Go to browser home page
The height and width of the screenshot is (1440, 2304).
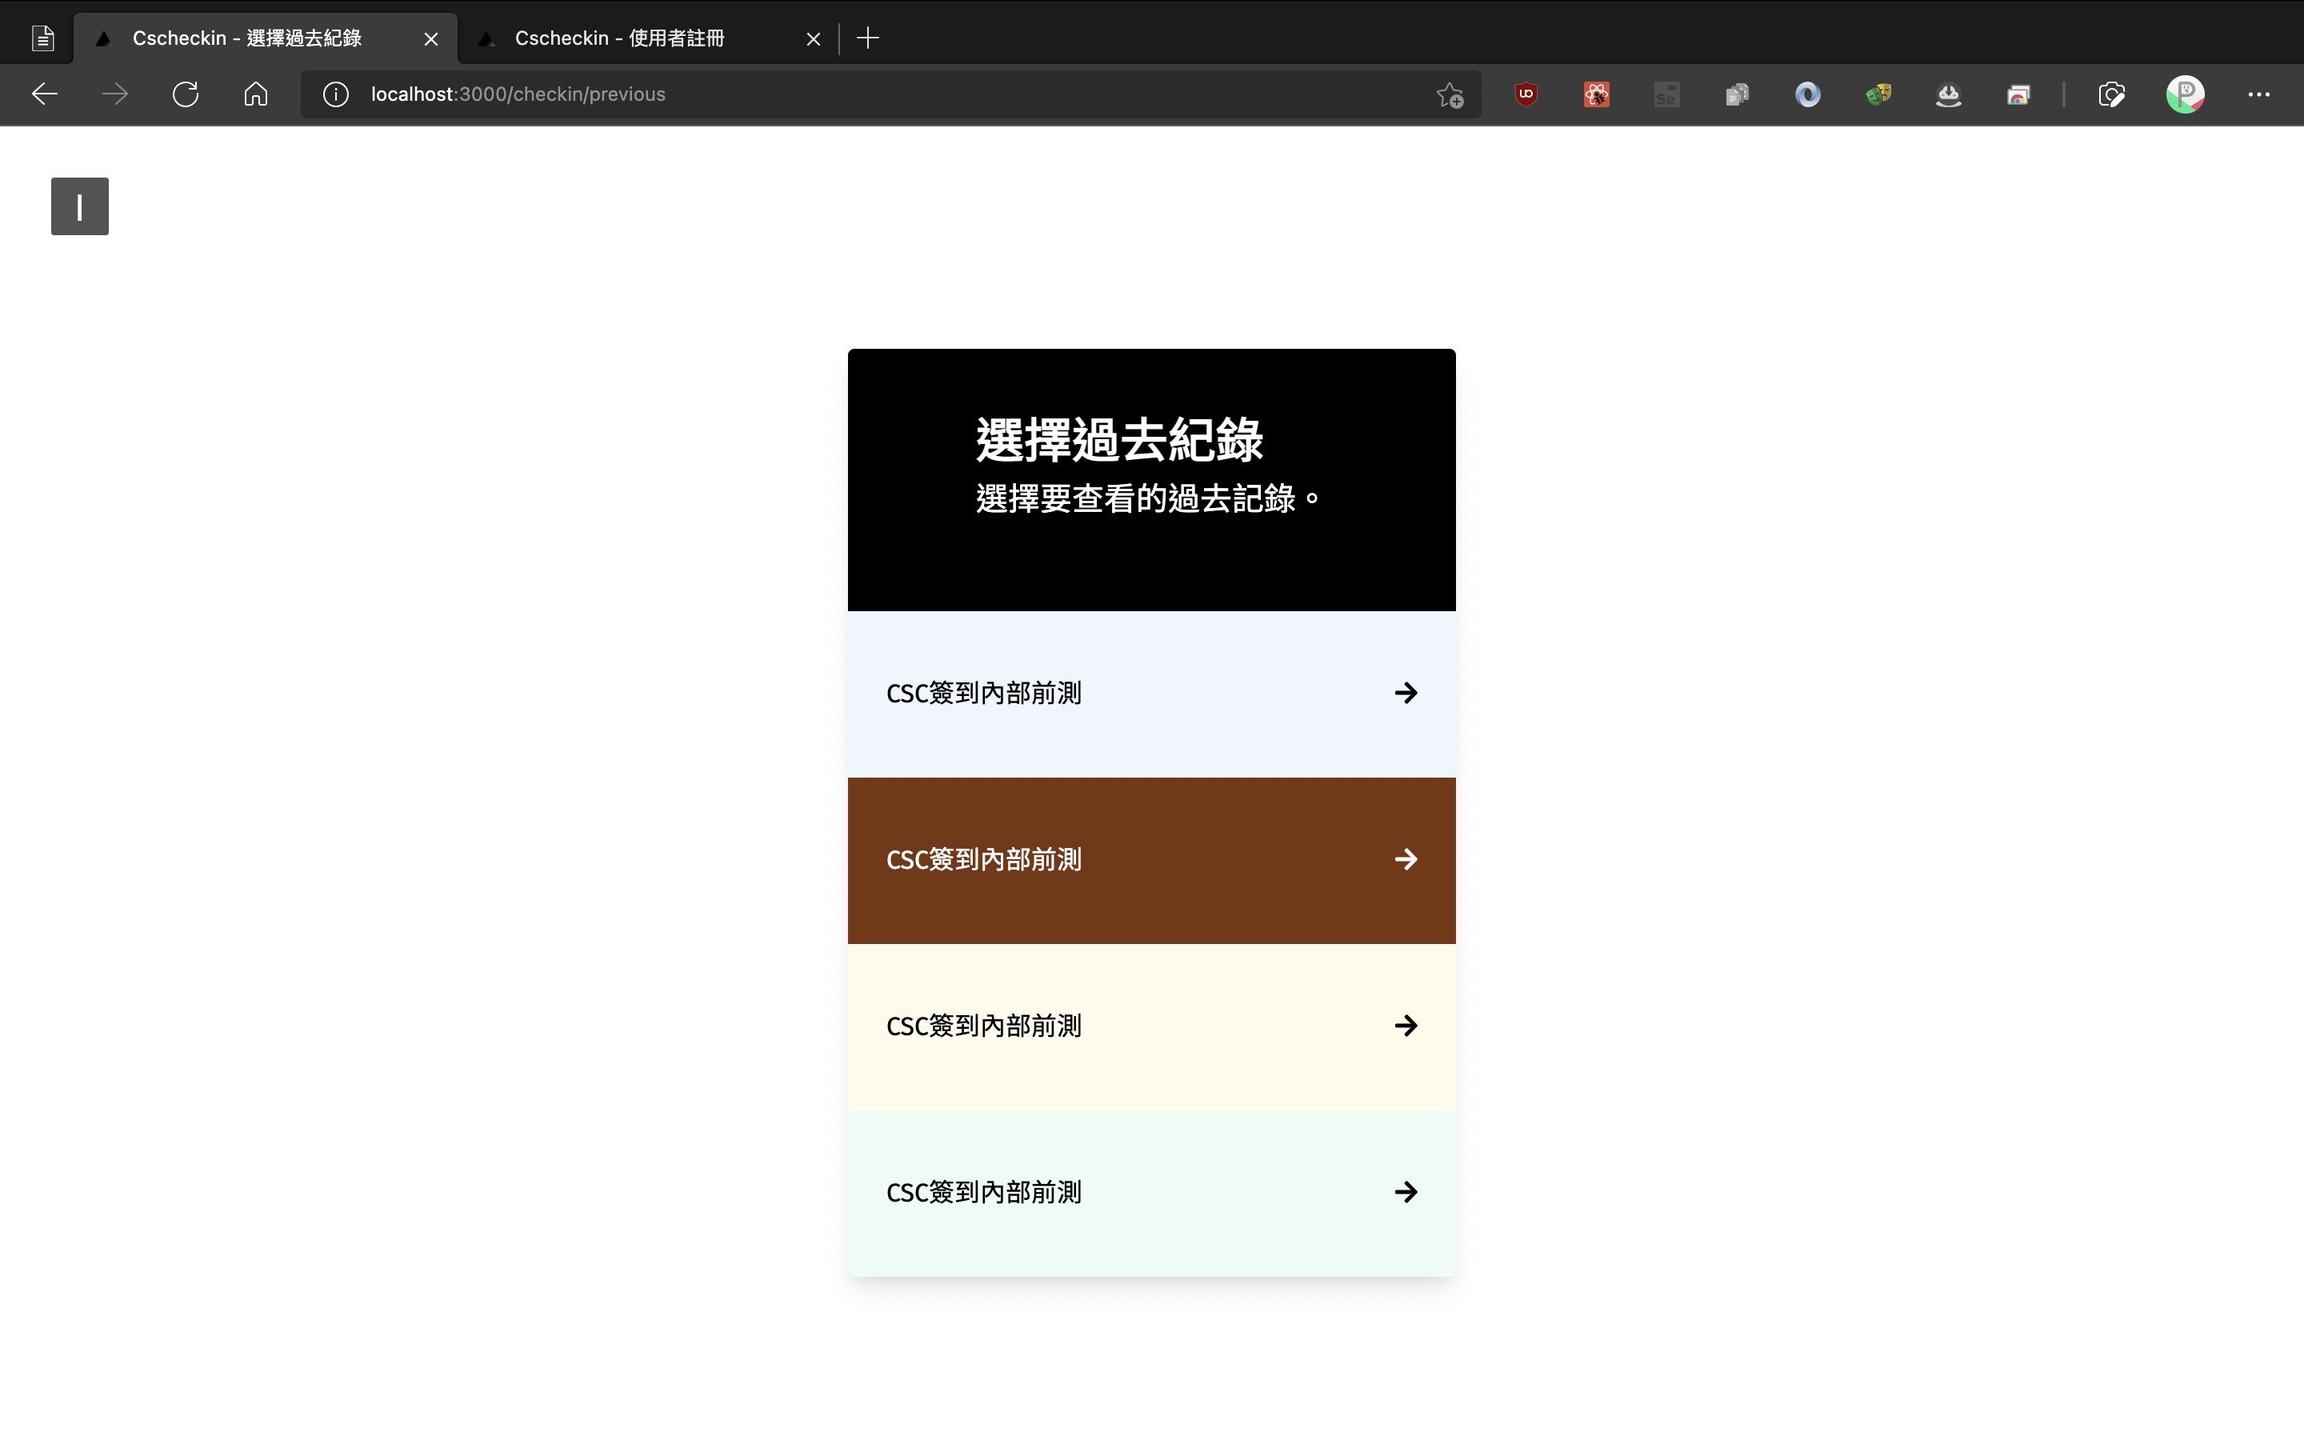tap(256, 94)
